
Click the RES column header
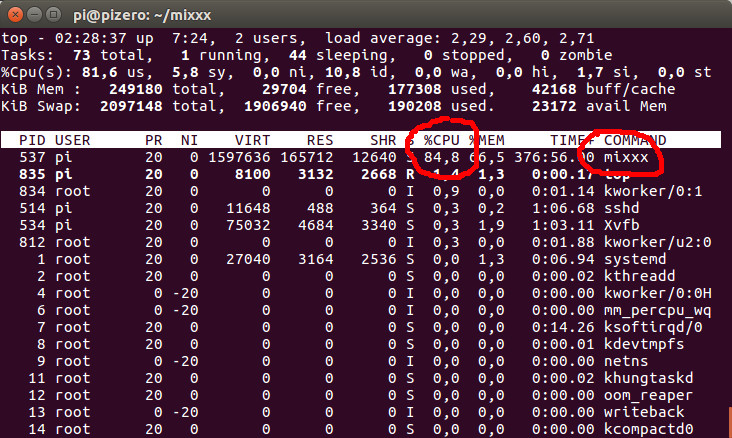coord(320,140)
